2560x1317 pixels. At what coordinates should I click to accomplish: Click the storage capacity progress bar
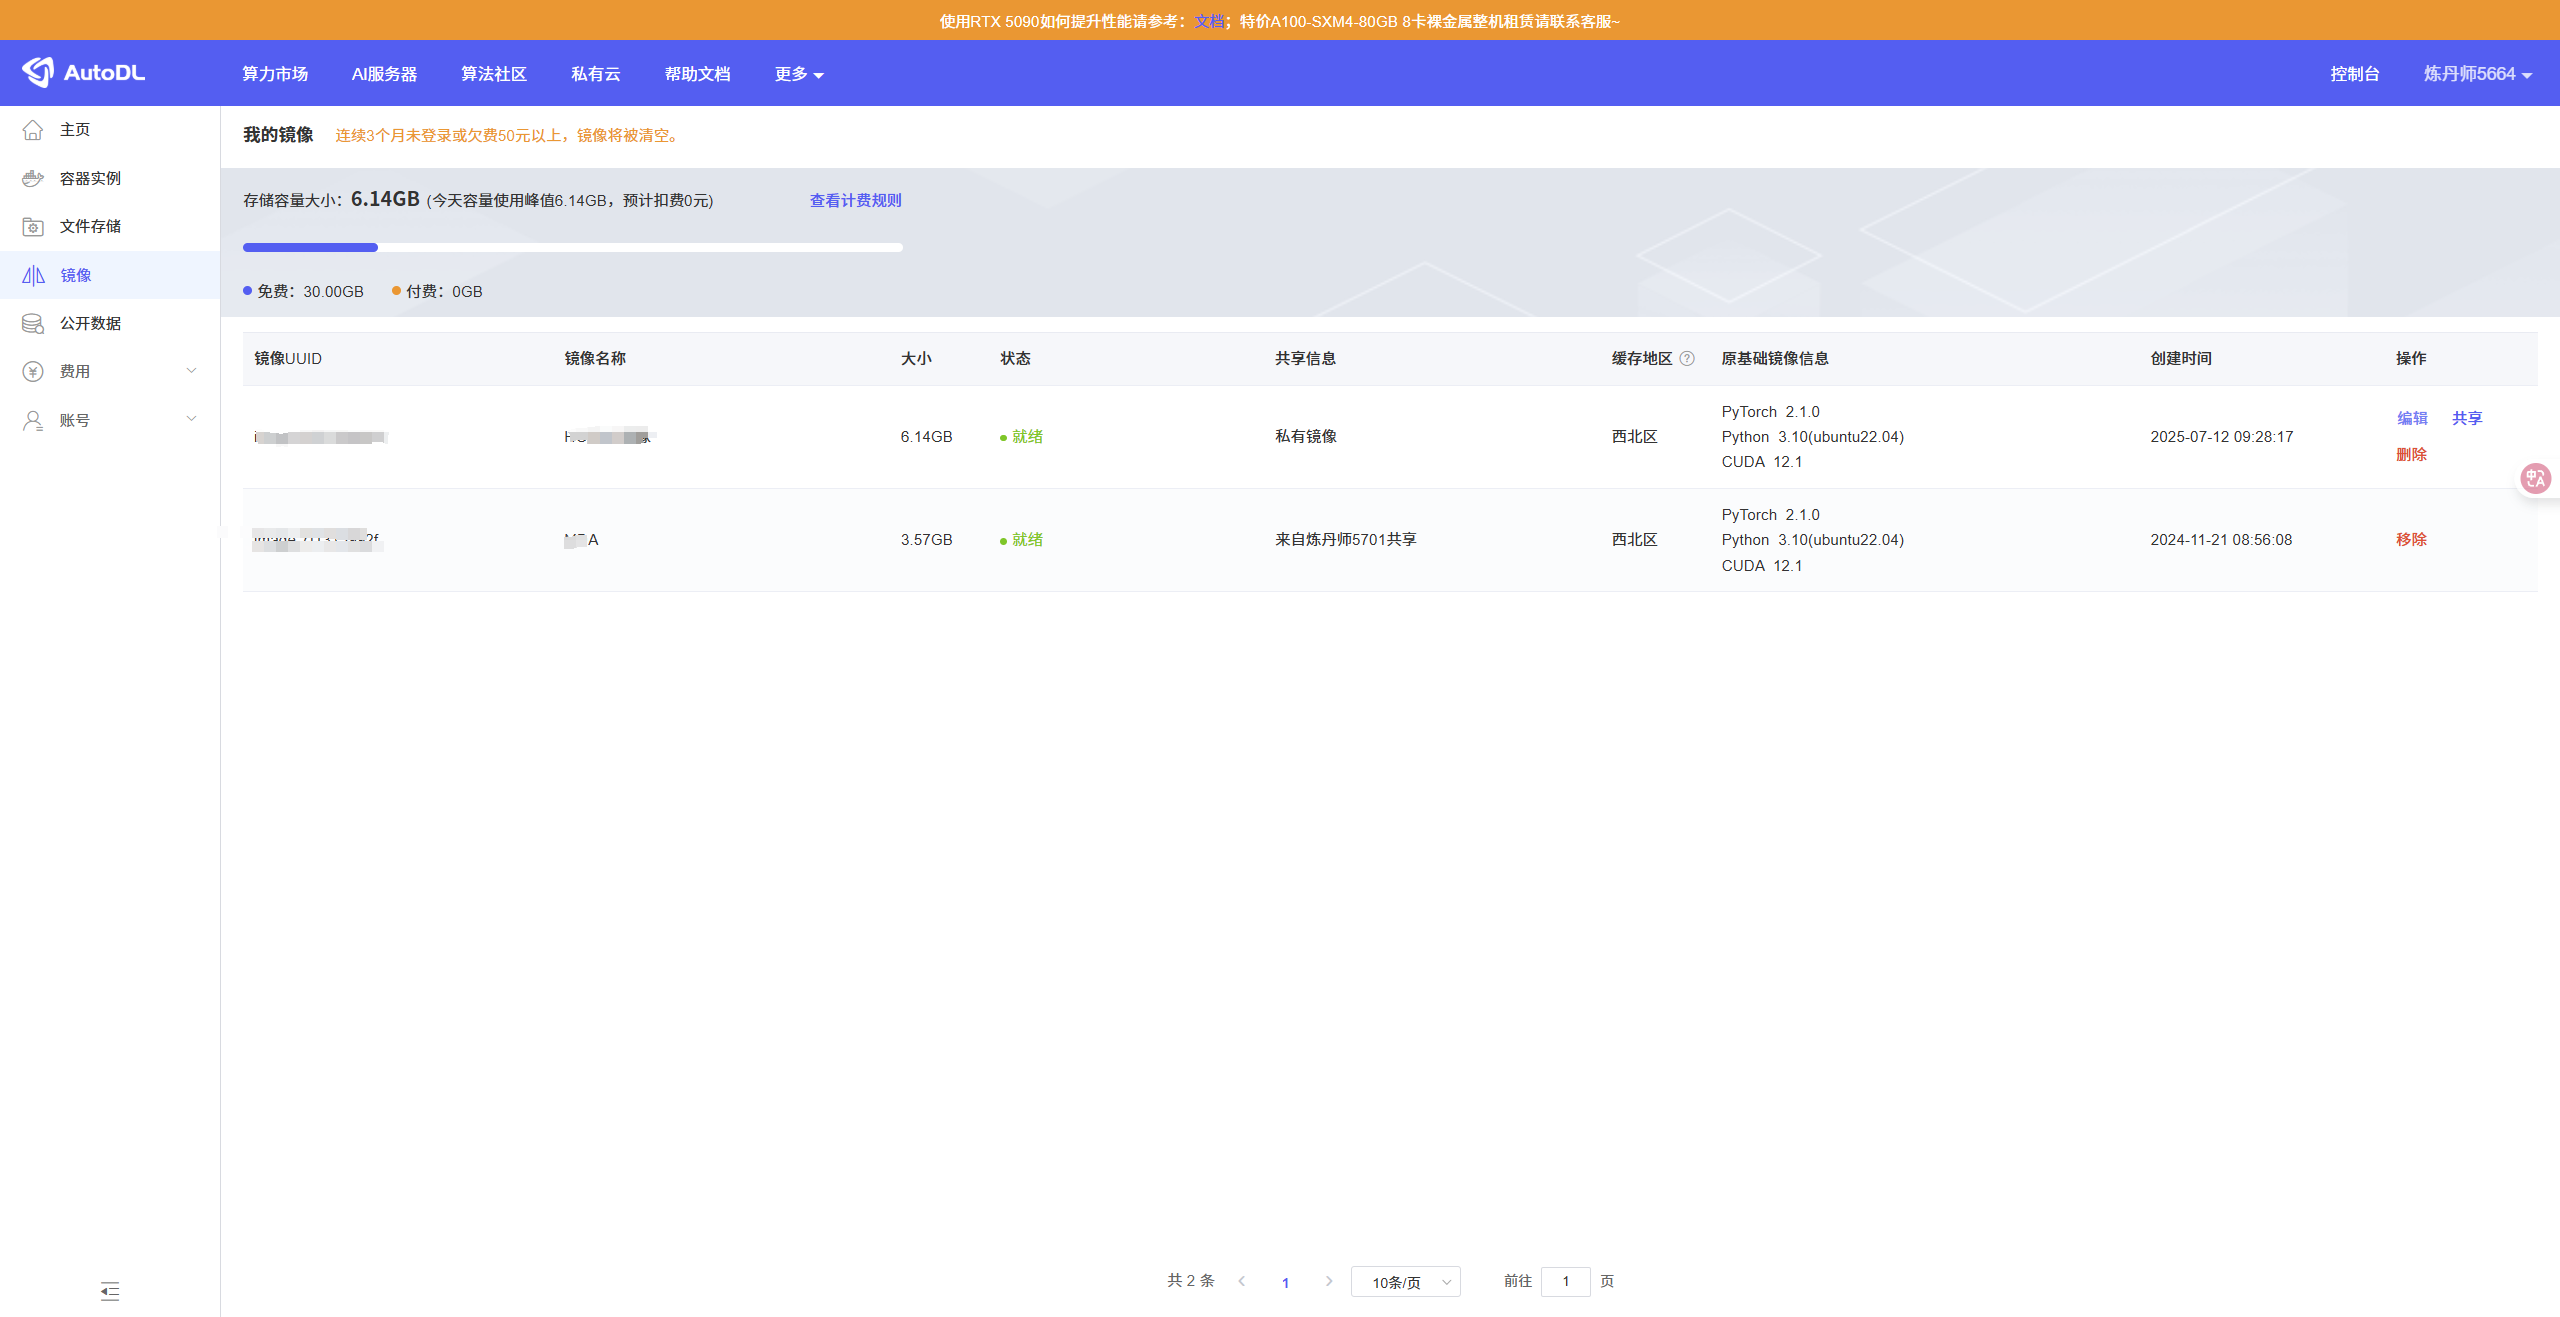(572, 247)
